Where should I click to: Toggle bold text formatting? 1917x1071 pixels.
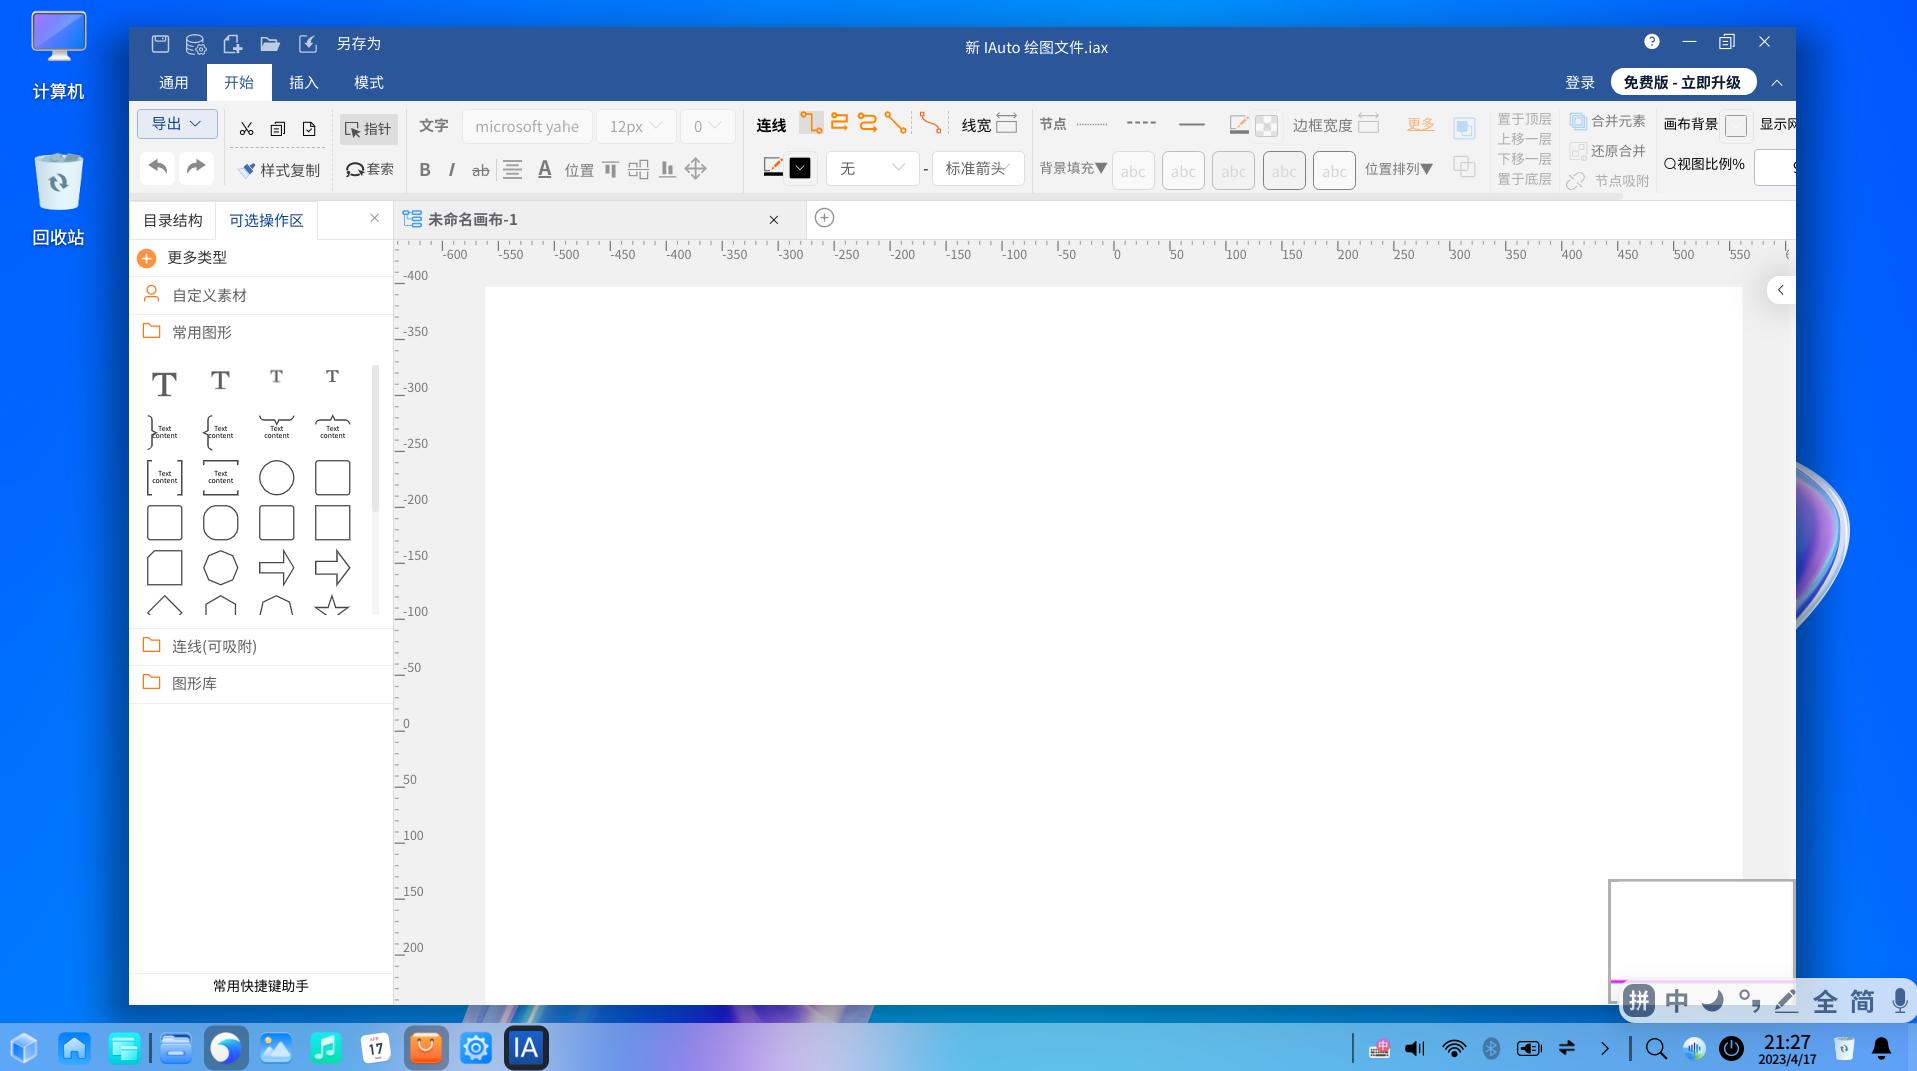click(x=425, y=170)
